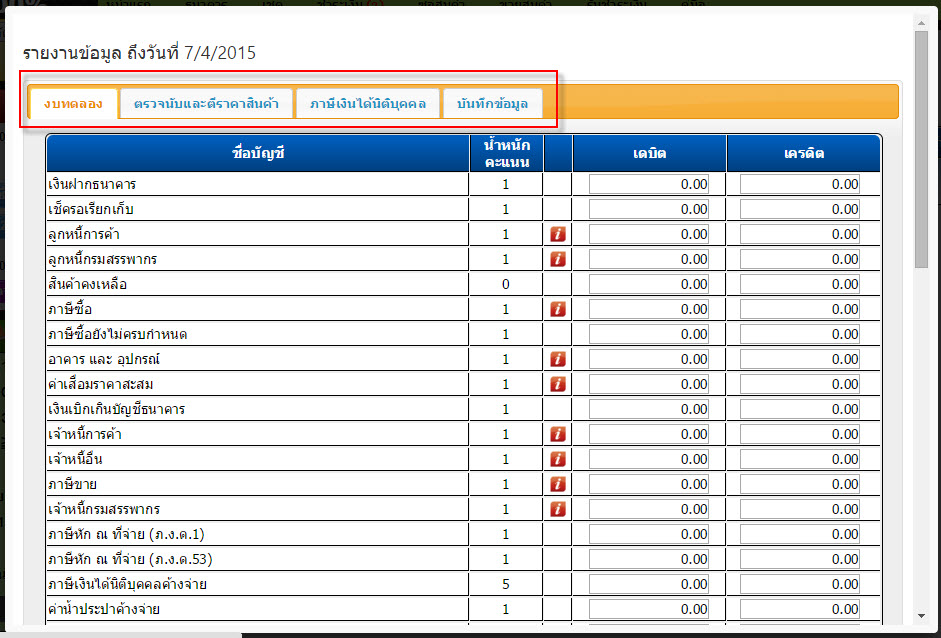Screen dimensions: 941x638
Task: Open info icon for ค่าเสื่อมราคาสะสม row
Action: point(558,384)
